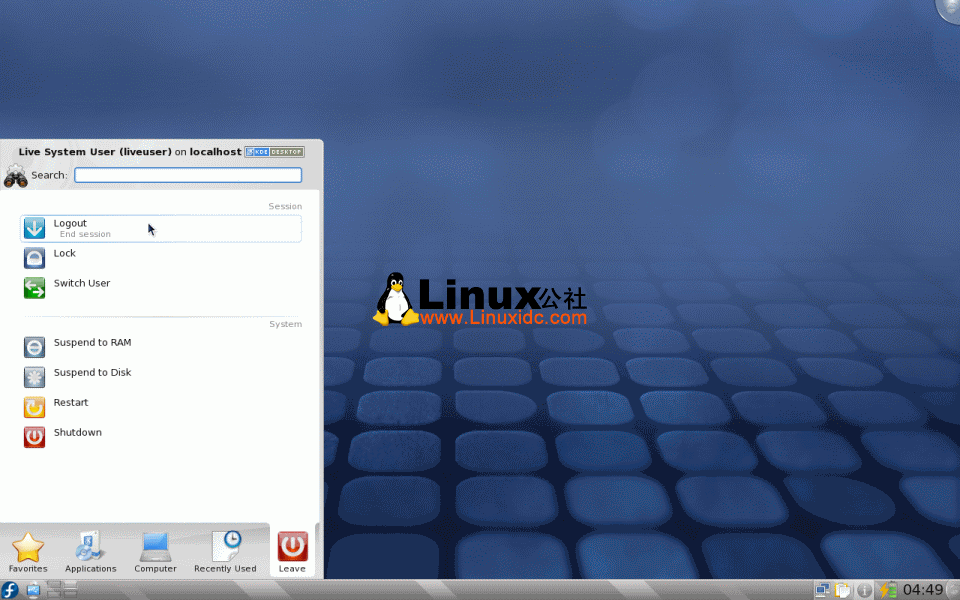Open Klipper clipboard manager from the tray
The height and width of the screenshot is (600, 960).
point(841,589)
